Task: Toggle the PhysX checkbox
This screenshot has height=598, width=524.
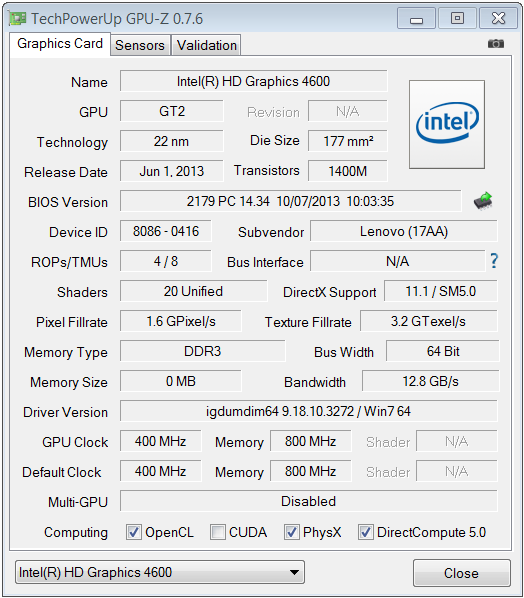Action: (x=292, y=532)
